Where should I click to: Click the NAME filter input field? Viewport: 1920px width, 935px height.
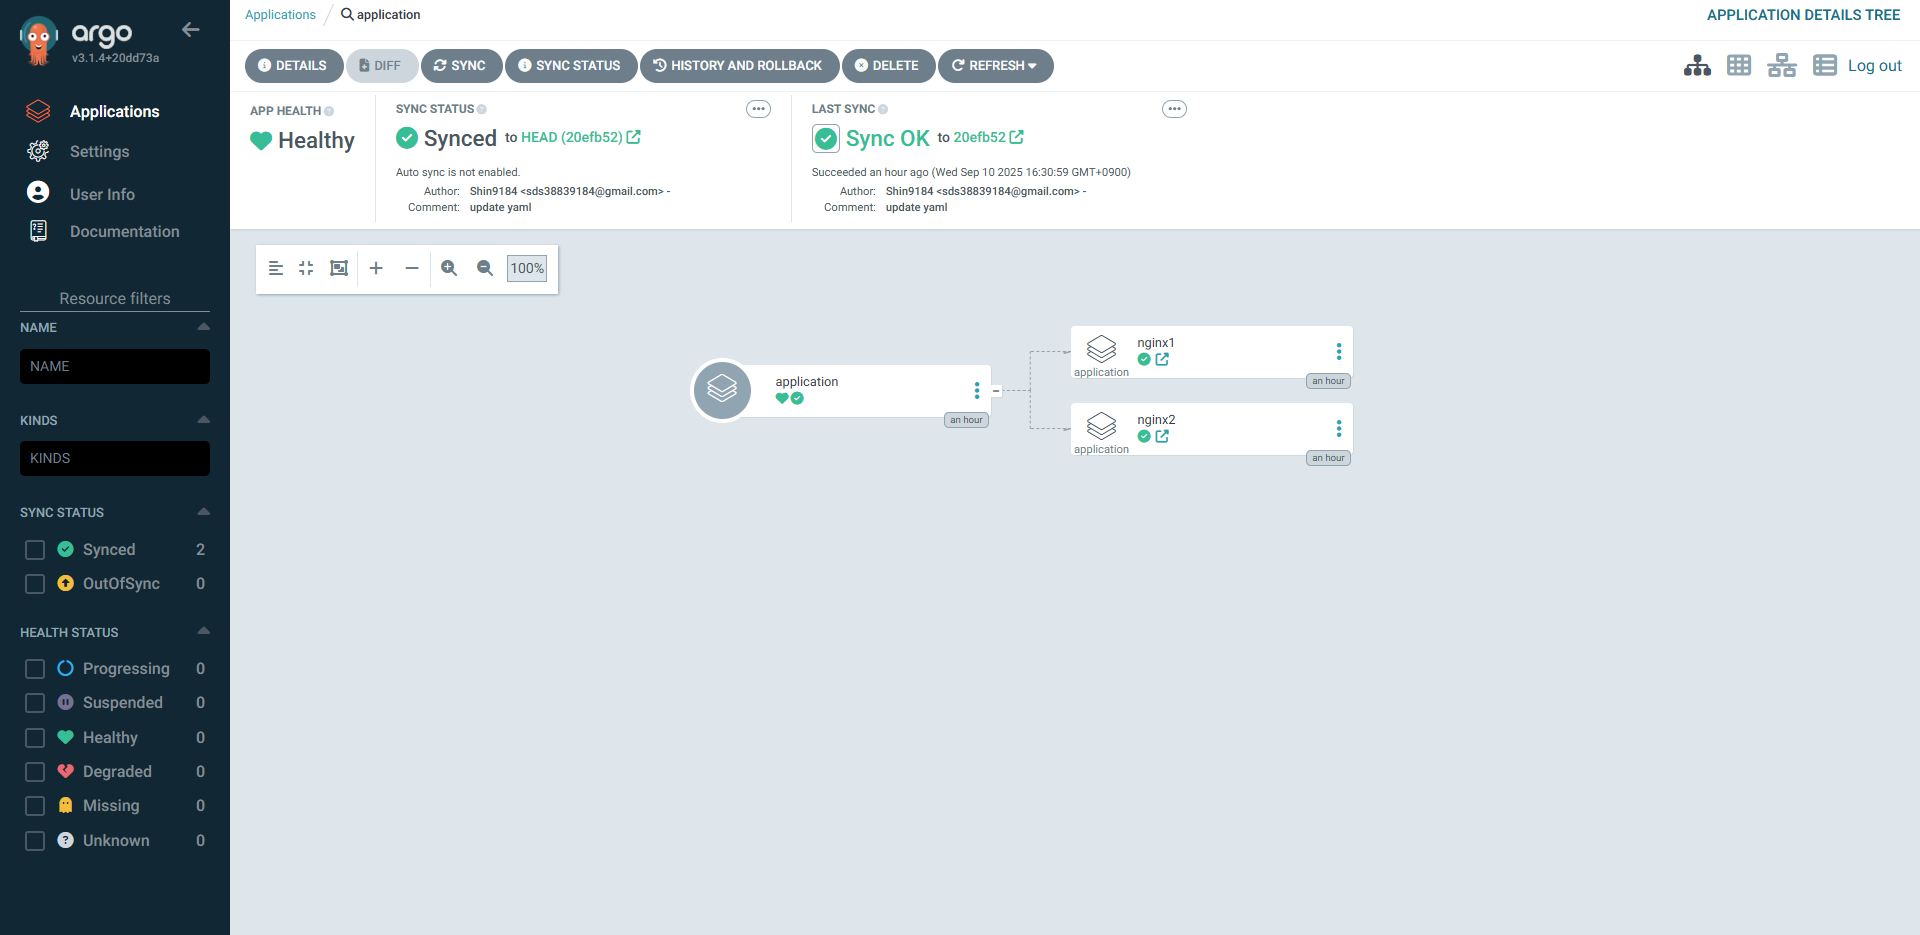pos(115,366)
